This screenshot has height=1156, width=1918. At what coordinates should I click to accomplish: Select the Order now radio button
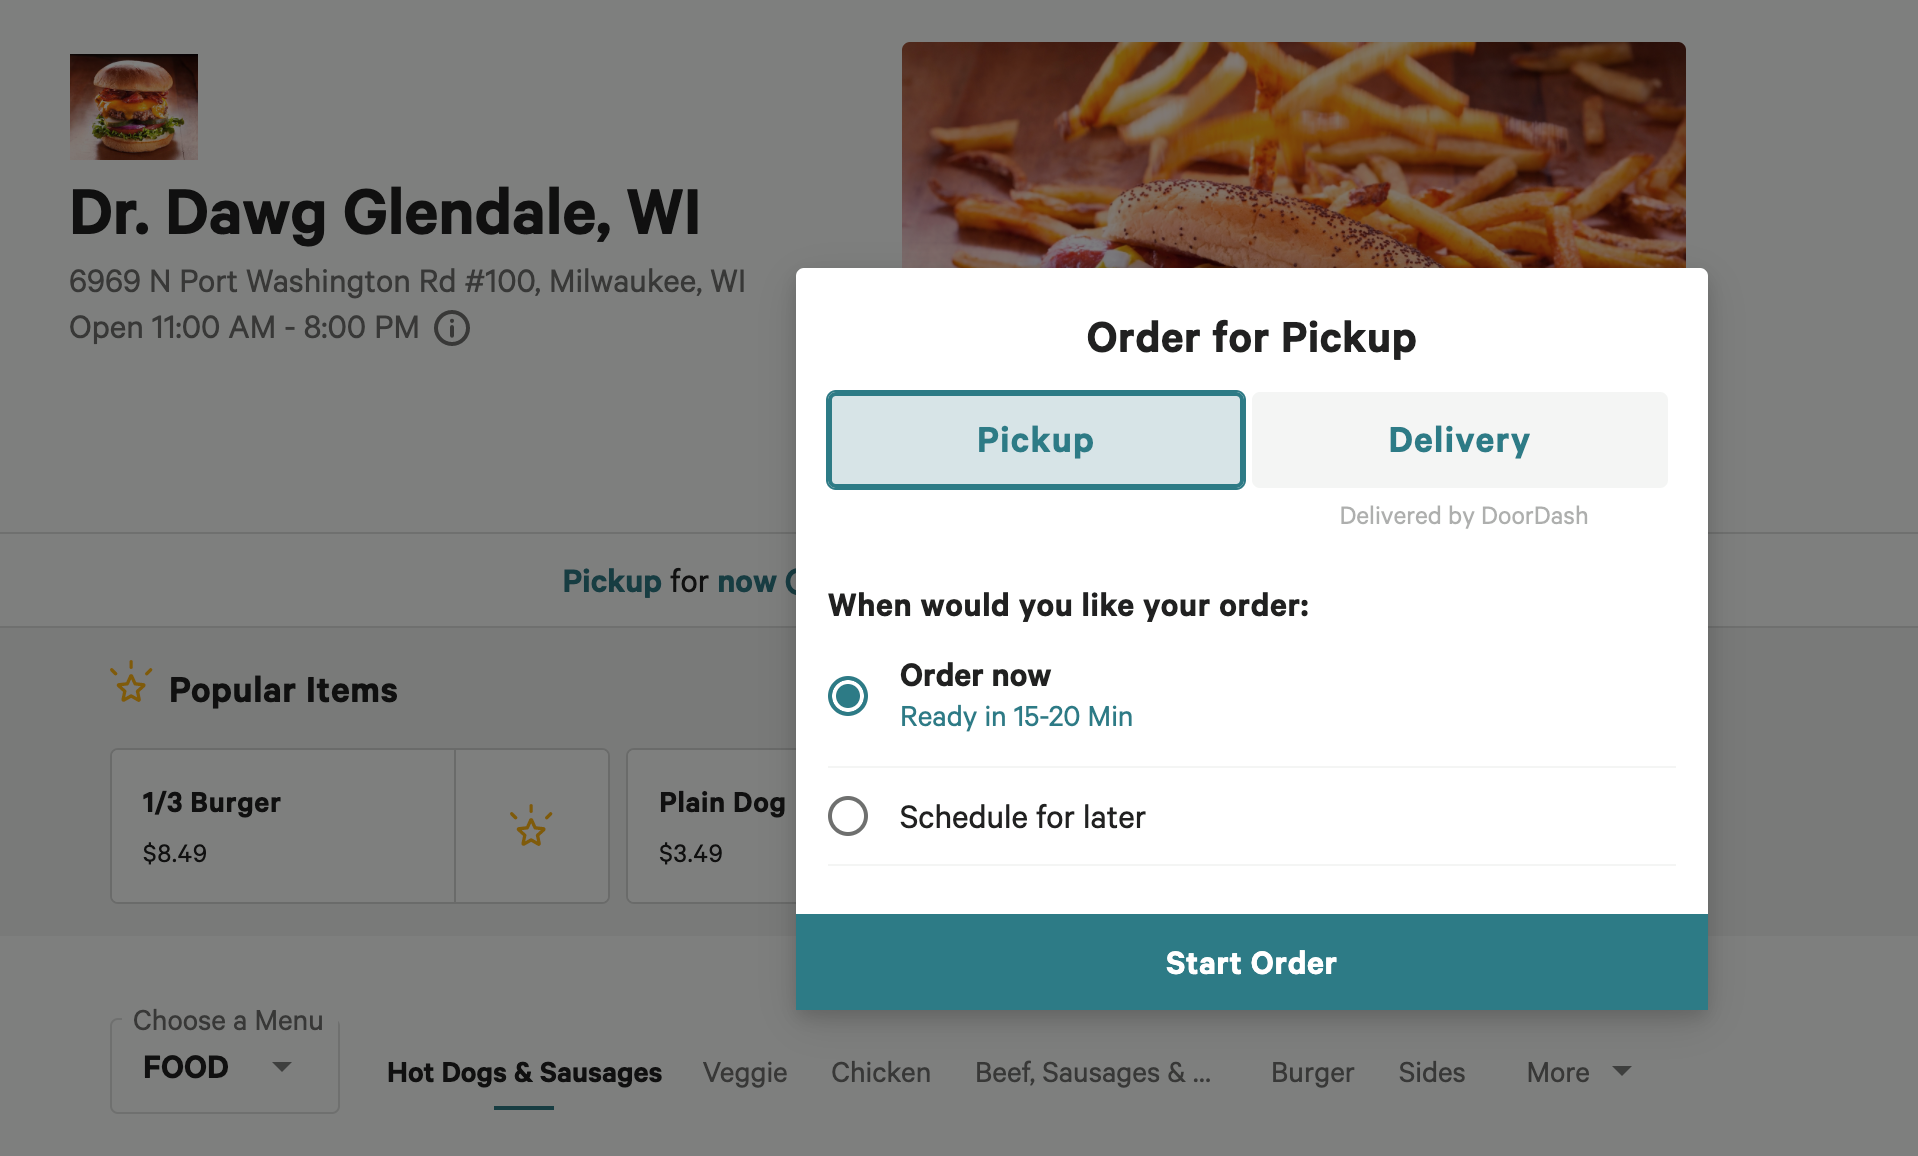coord(848,696)
